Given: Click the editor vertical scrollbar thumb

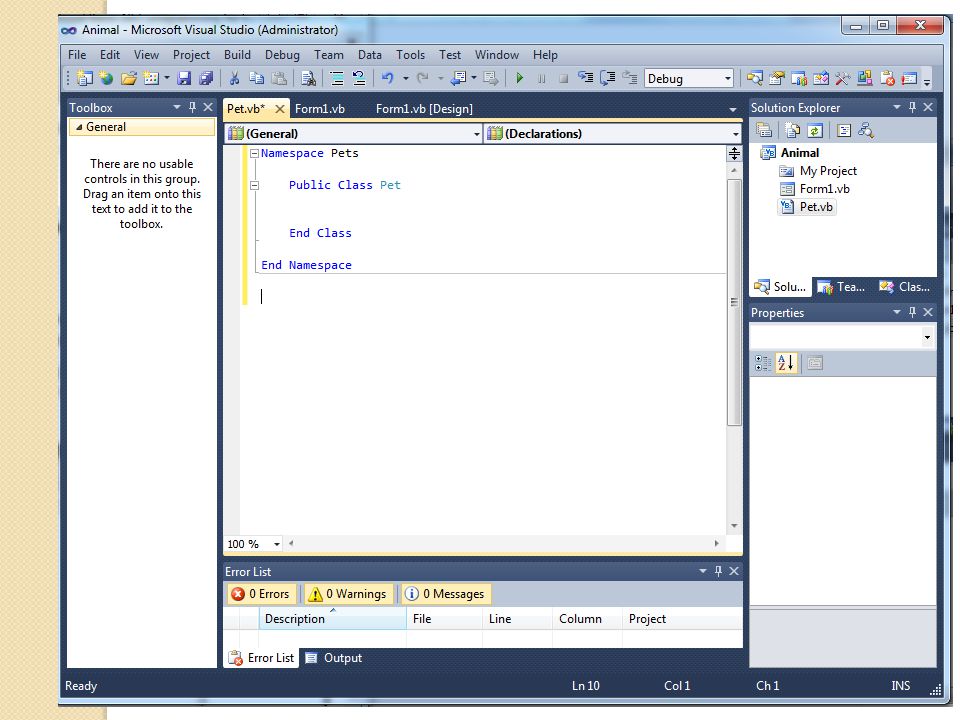Looking at the screenshot, I should pos(734,302).
